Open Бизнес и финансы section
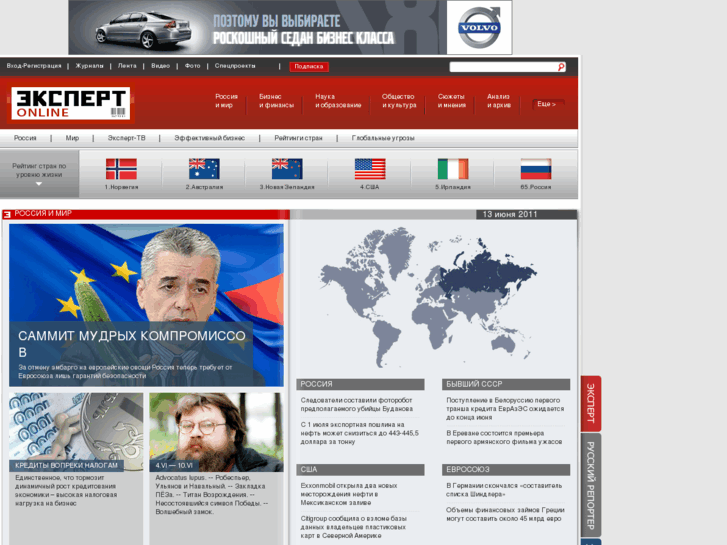The height and width of the screenshot is (545, 727). point(276,101)
